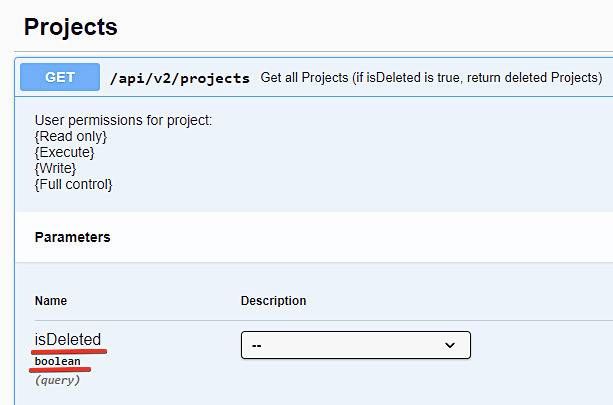Click the boolean type label
This screenshot has height=405, width=613.
click(x=57, y=361)
